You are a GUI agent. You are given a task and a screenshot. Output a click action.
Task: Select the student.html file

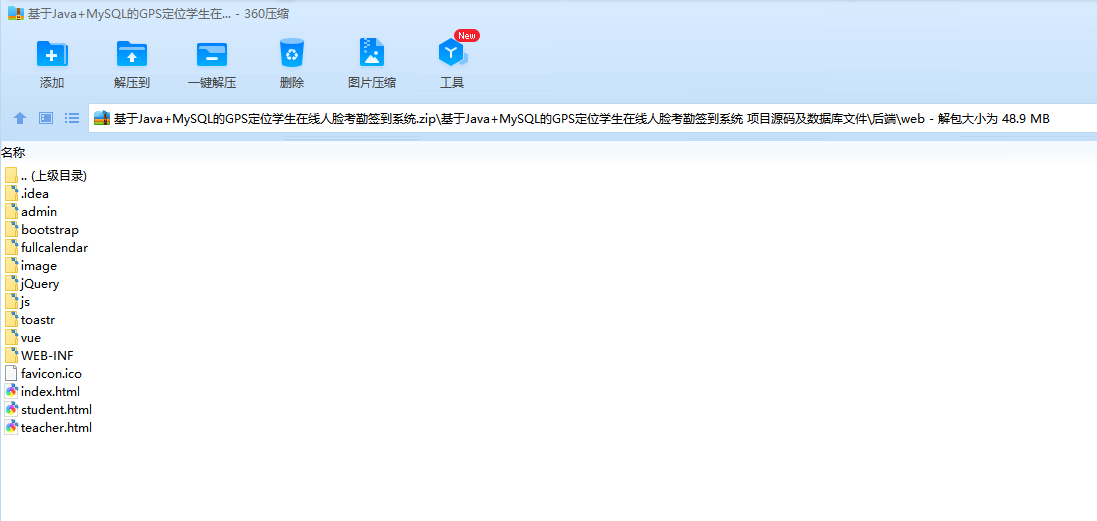(x=48, y=410)
